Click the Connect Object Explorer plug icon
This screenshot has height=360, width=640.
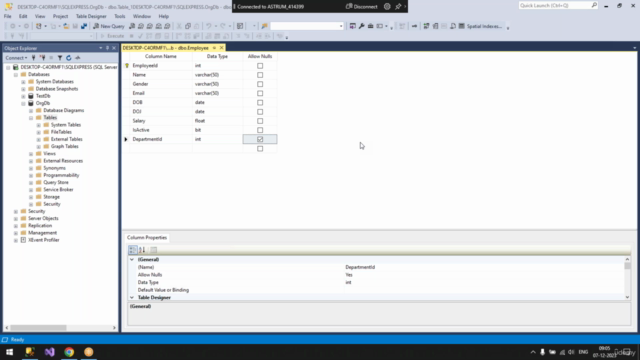[34, 58]
